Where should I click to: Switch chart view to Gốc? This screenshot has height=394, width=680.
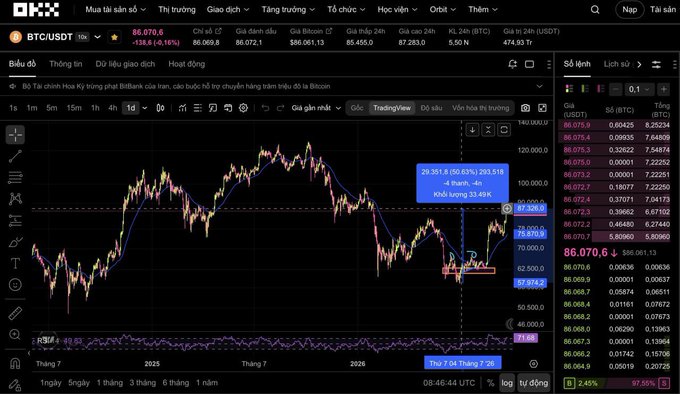[x=357, y=108]
